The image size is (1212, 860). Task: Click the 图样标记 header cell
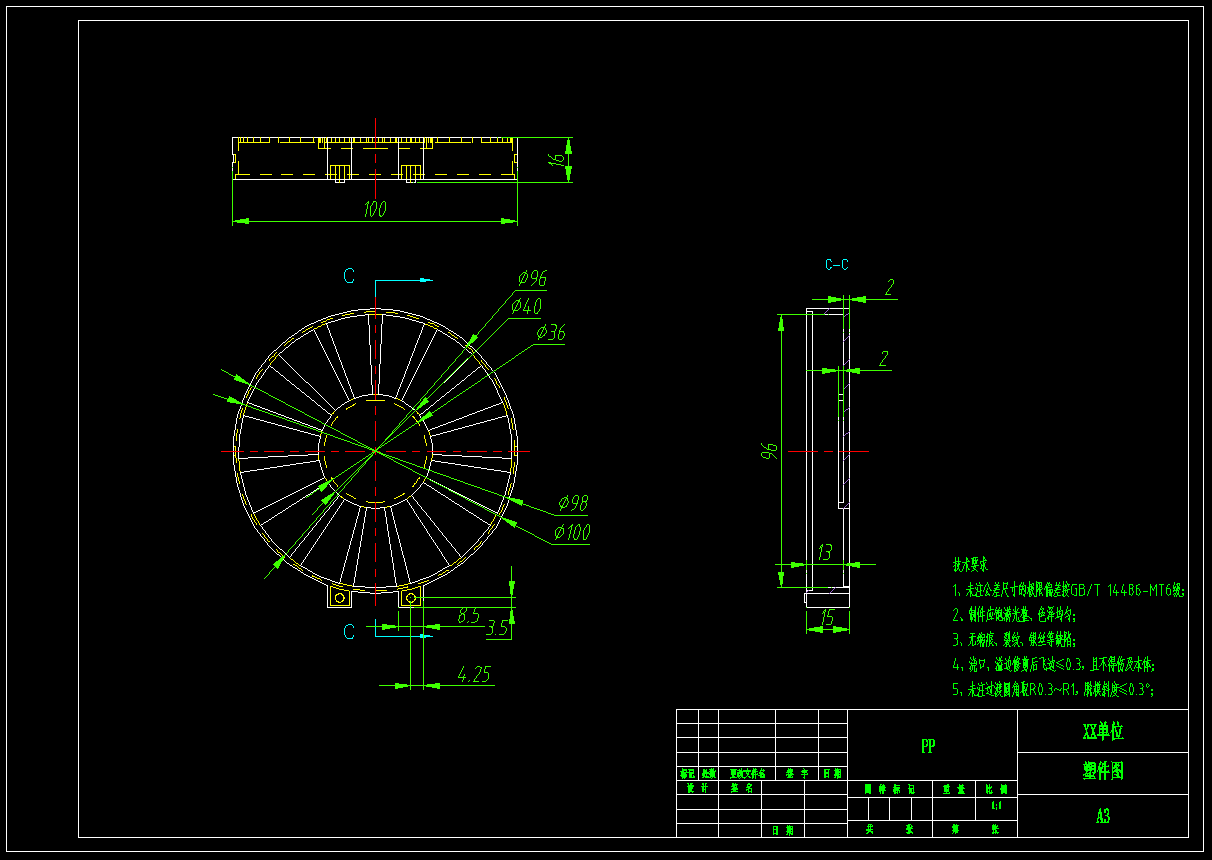[890, 789]
